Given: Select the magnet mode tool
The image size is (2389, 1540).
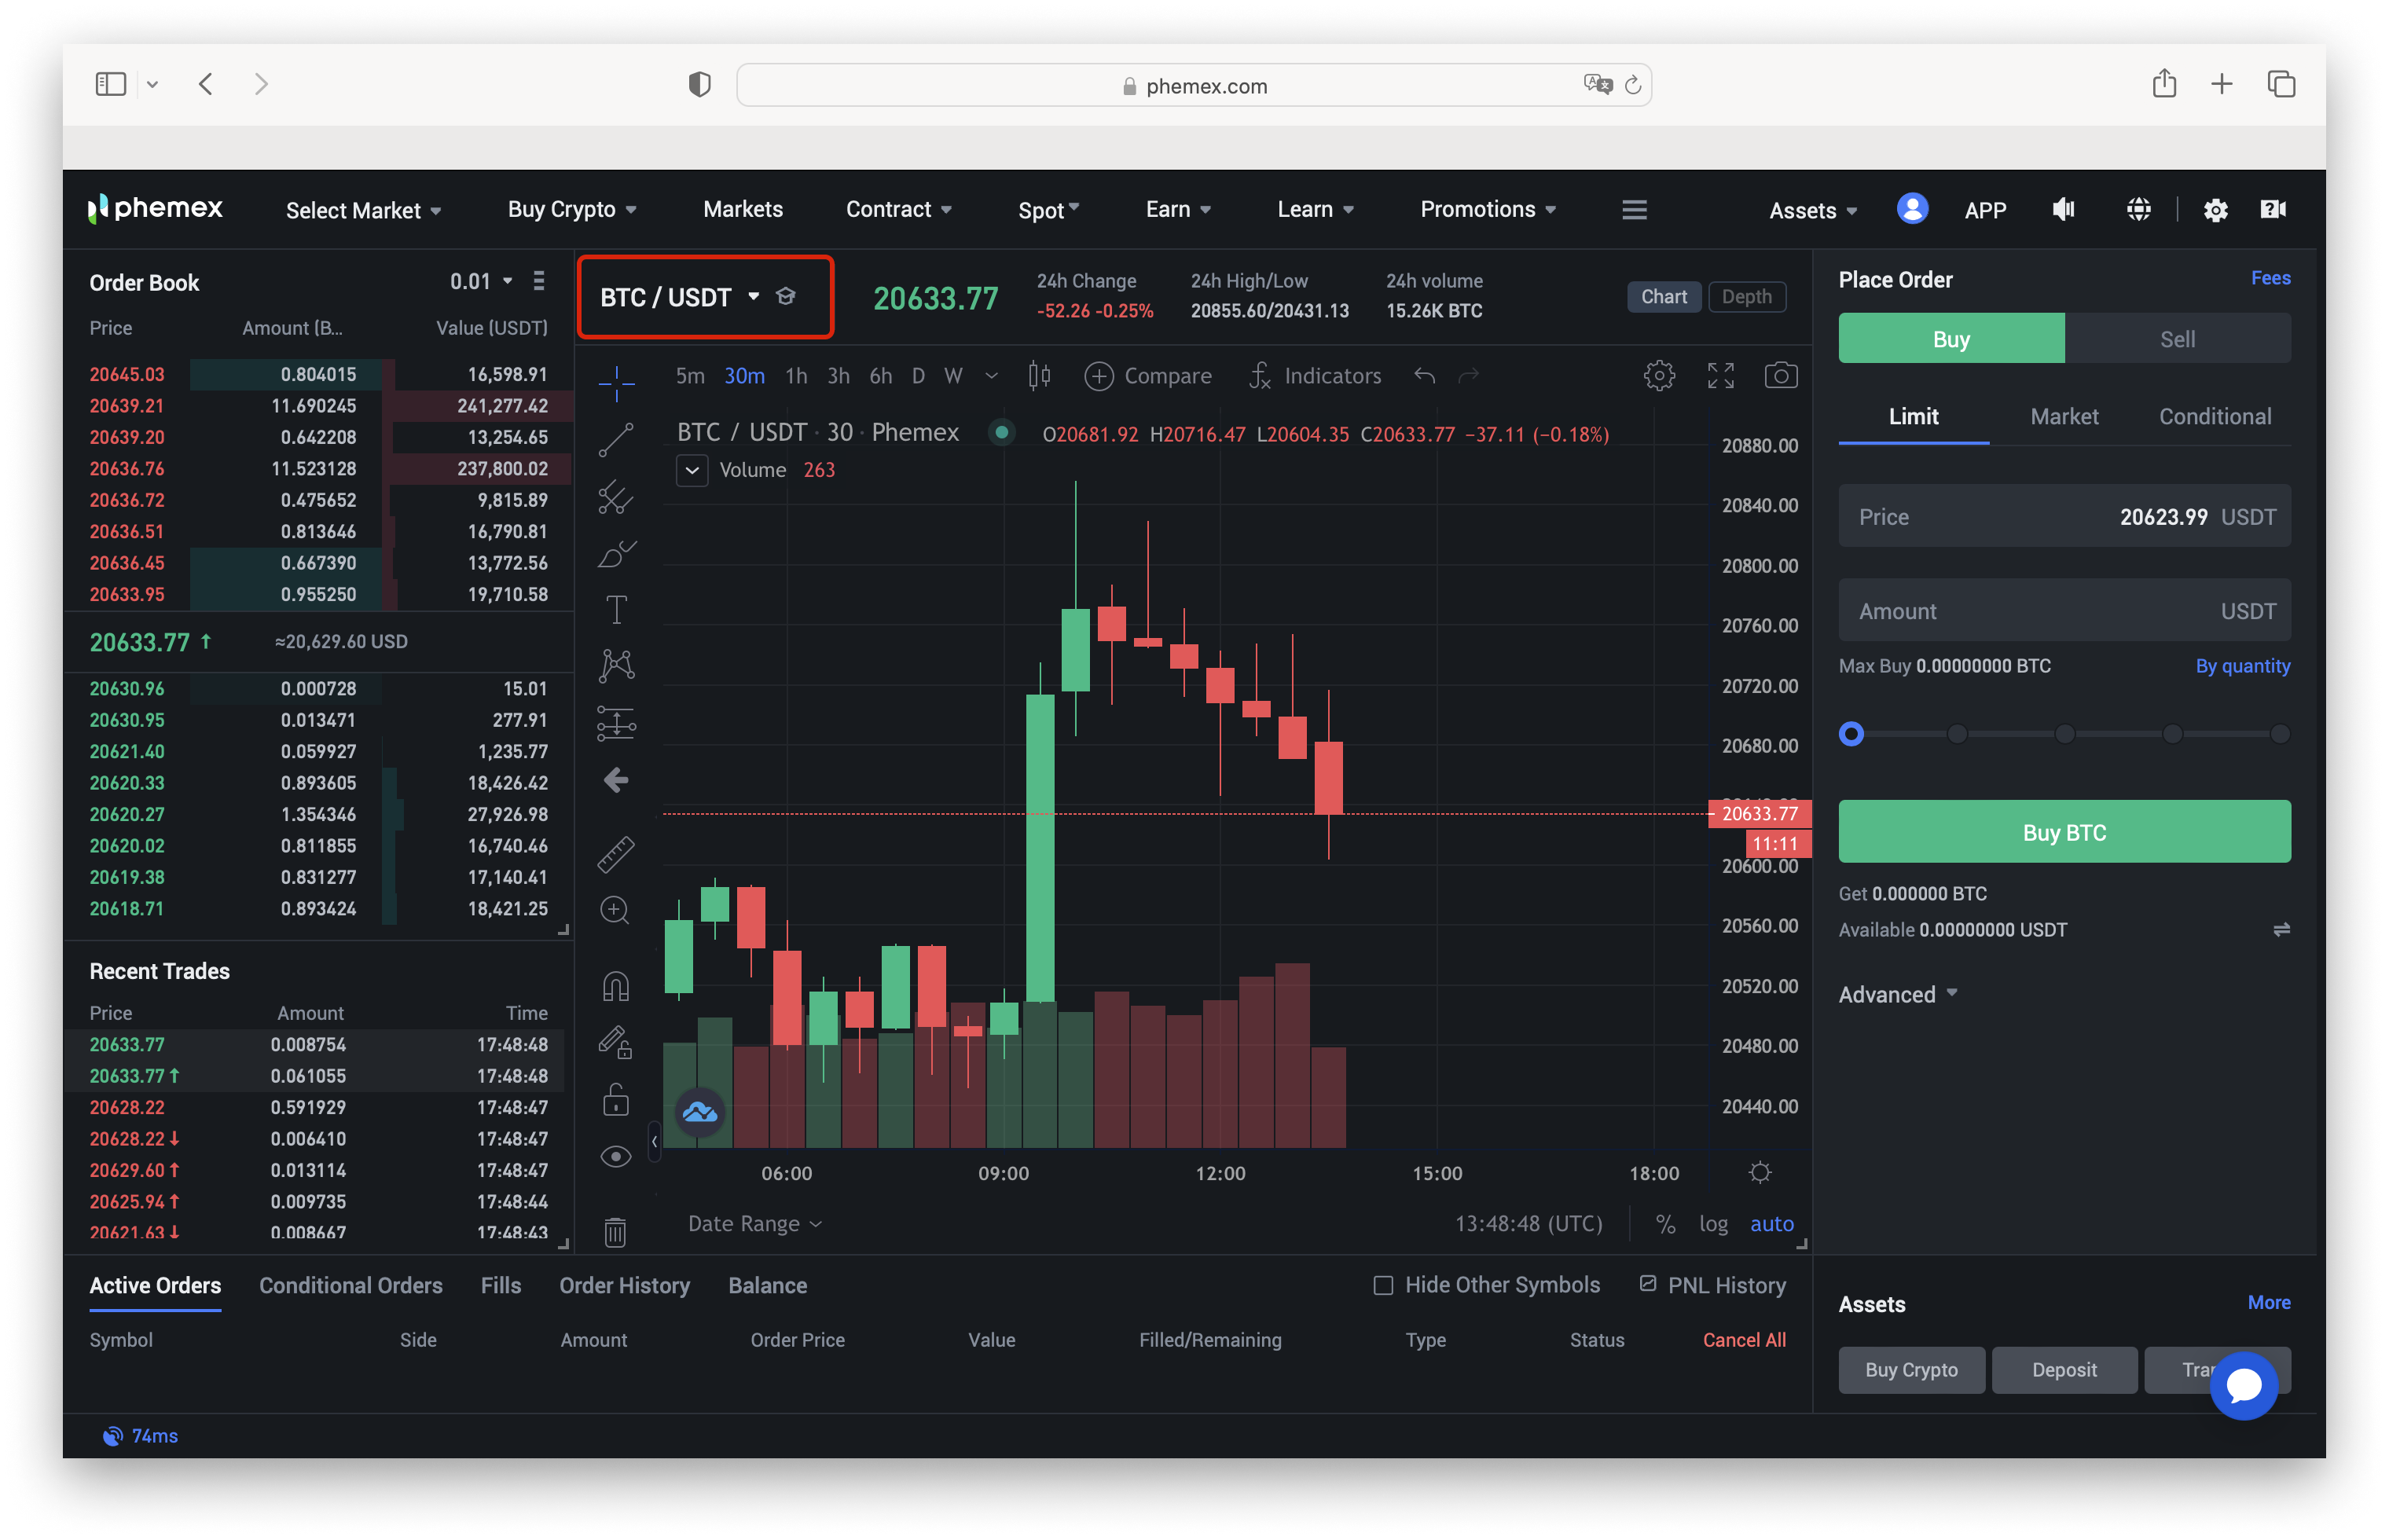Looking at the screenshot, I should (x=616, y=987).
